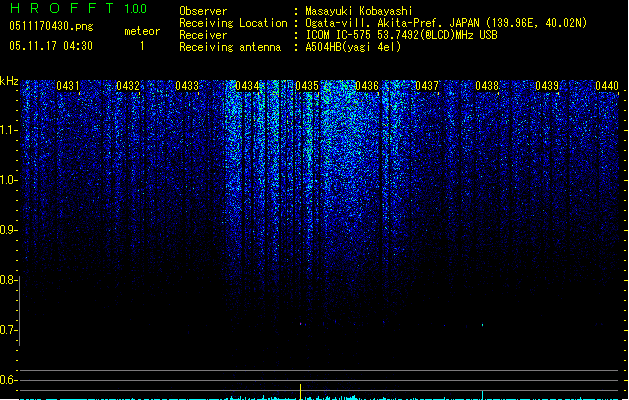Viewport: 629px width, 400px height.
Task: Click the 0435 time marker
Action: (307, 86)
